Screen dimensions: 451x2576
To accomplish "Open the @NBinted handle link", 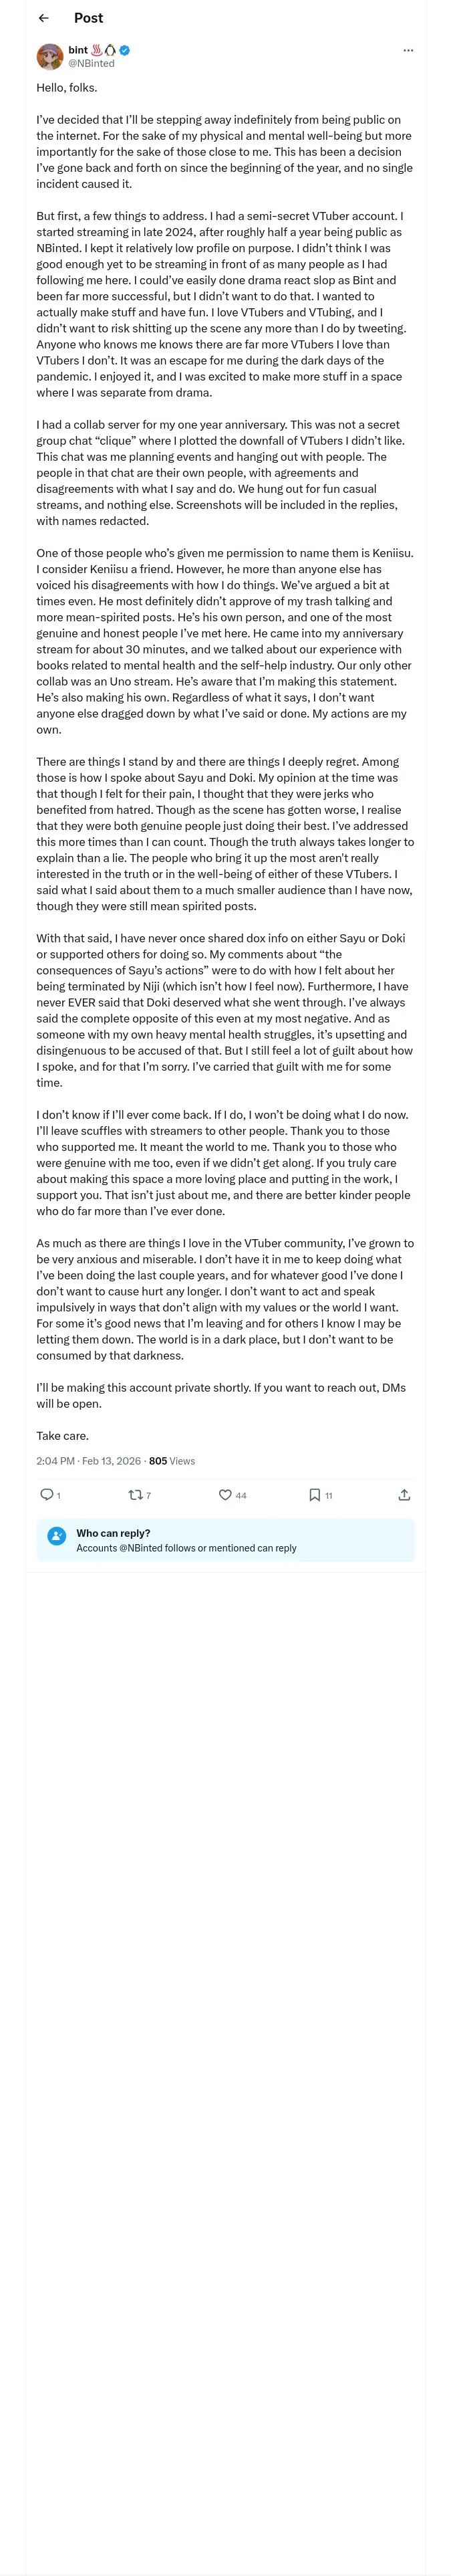I will click(x=91, y=63).
